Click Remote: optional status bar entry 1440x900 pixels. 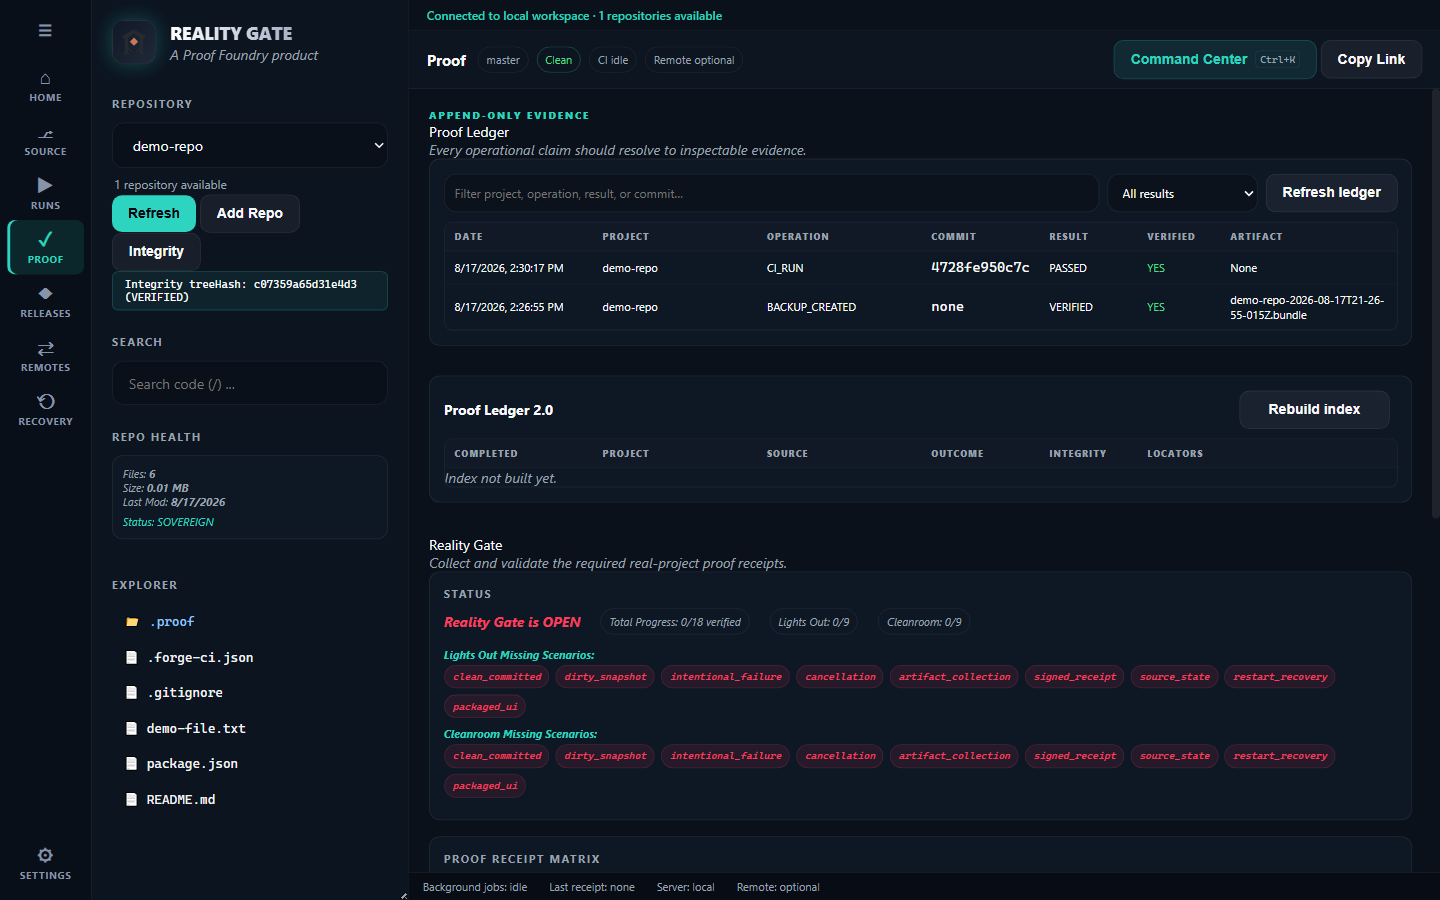[778, 887]
